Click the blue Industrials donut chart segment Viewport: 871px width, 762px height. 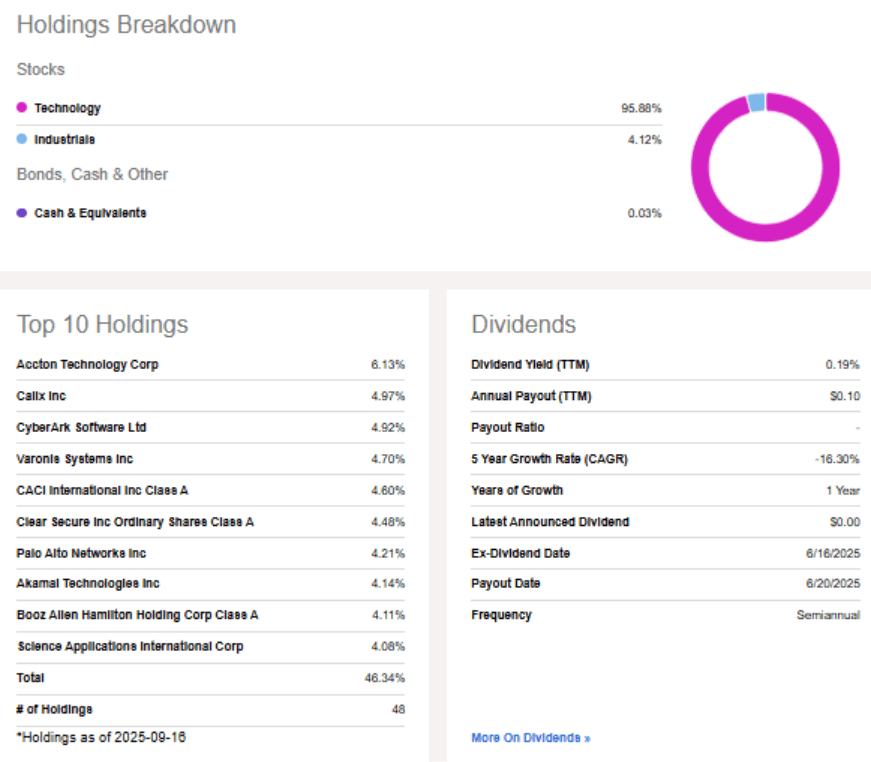757,102
